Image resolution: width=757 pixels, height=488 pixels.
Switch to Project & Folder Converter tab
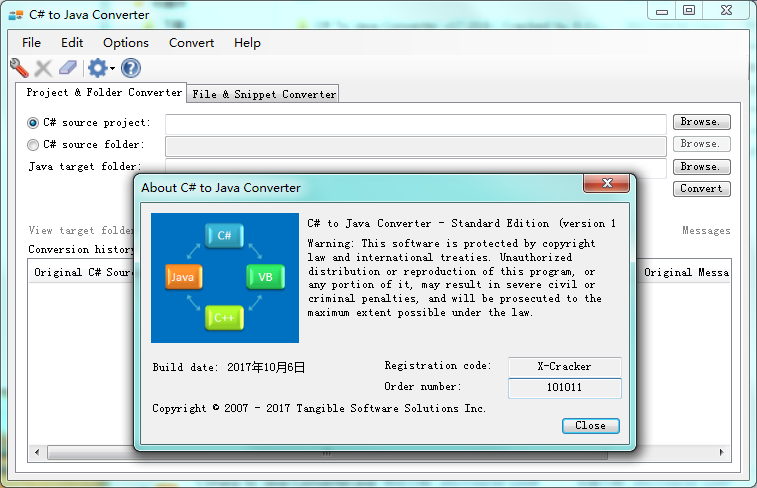point(101,92)
